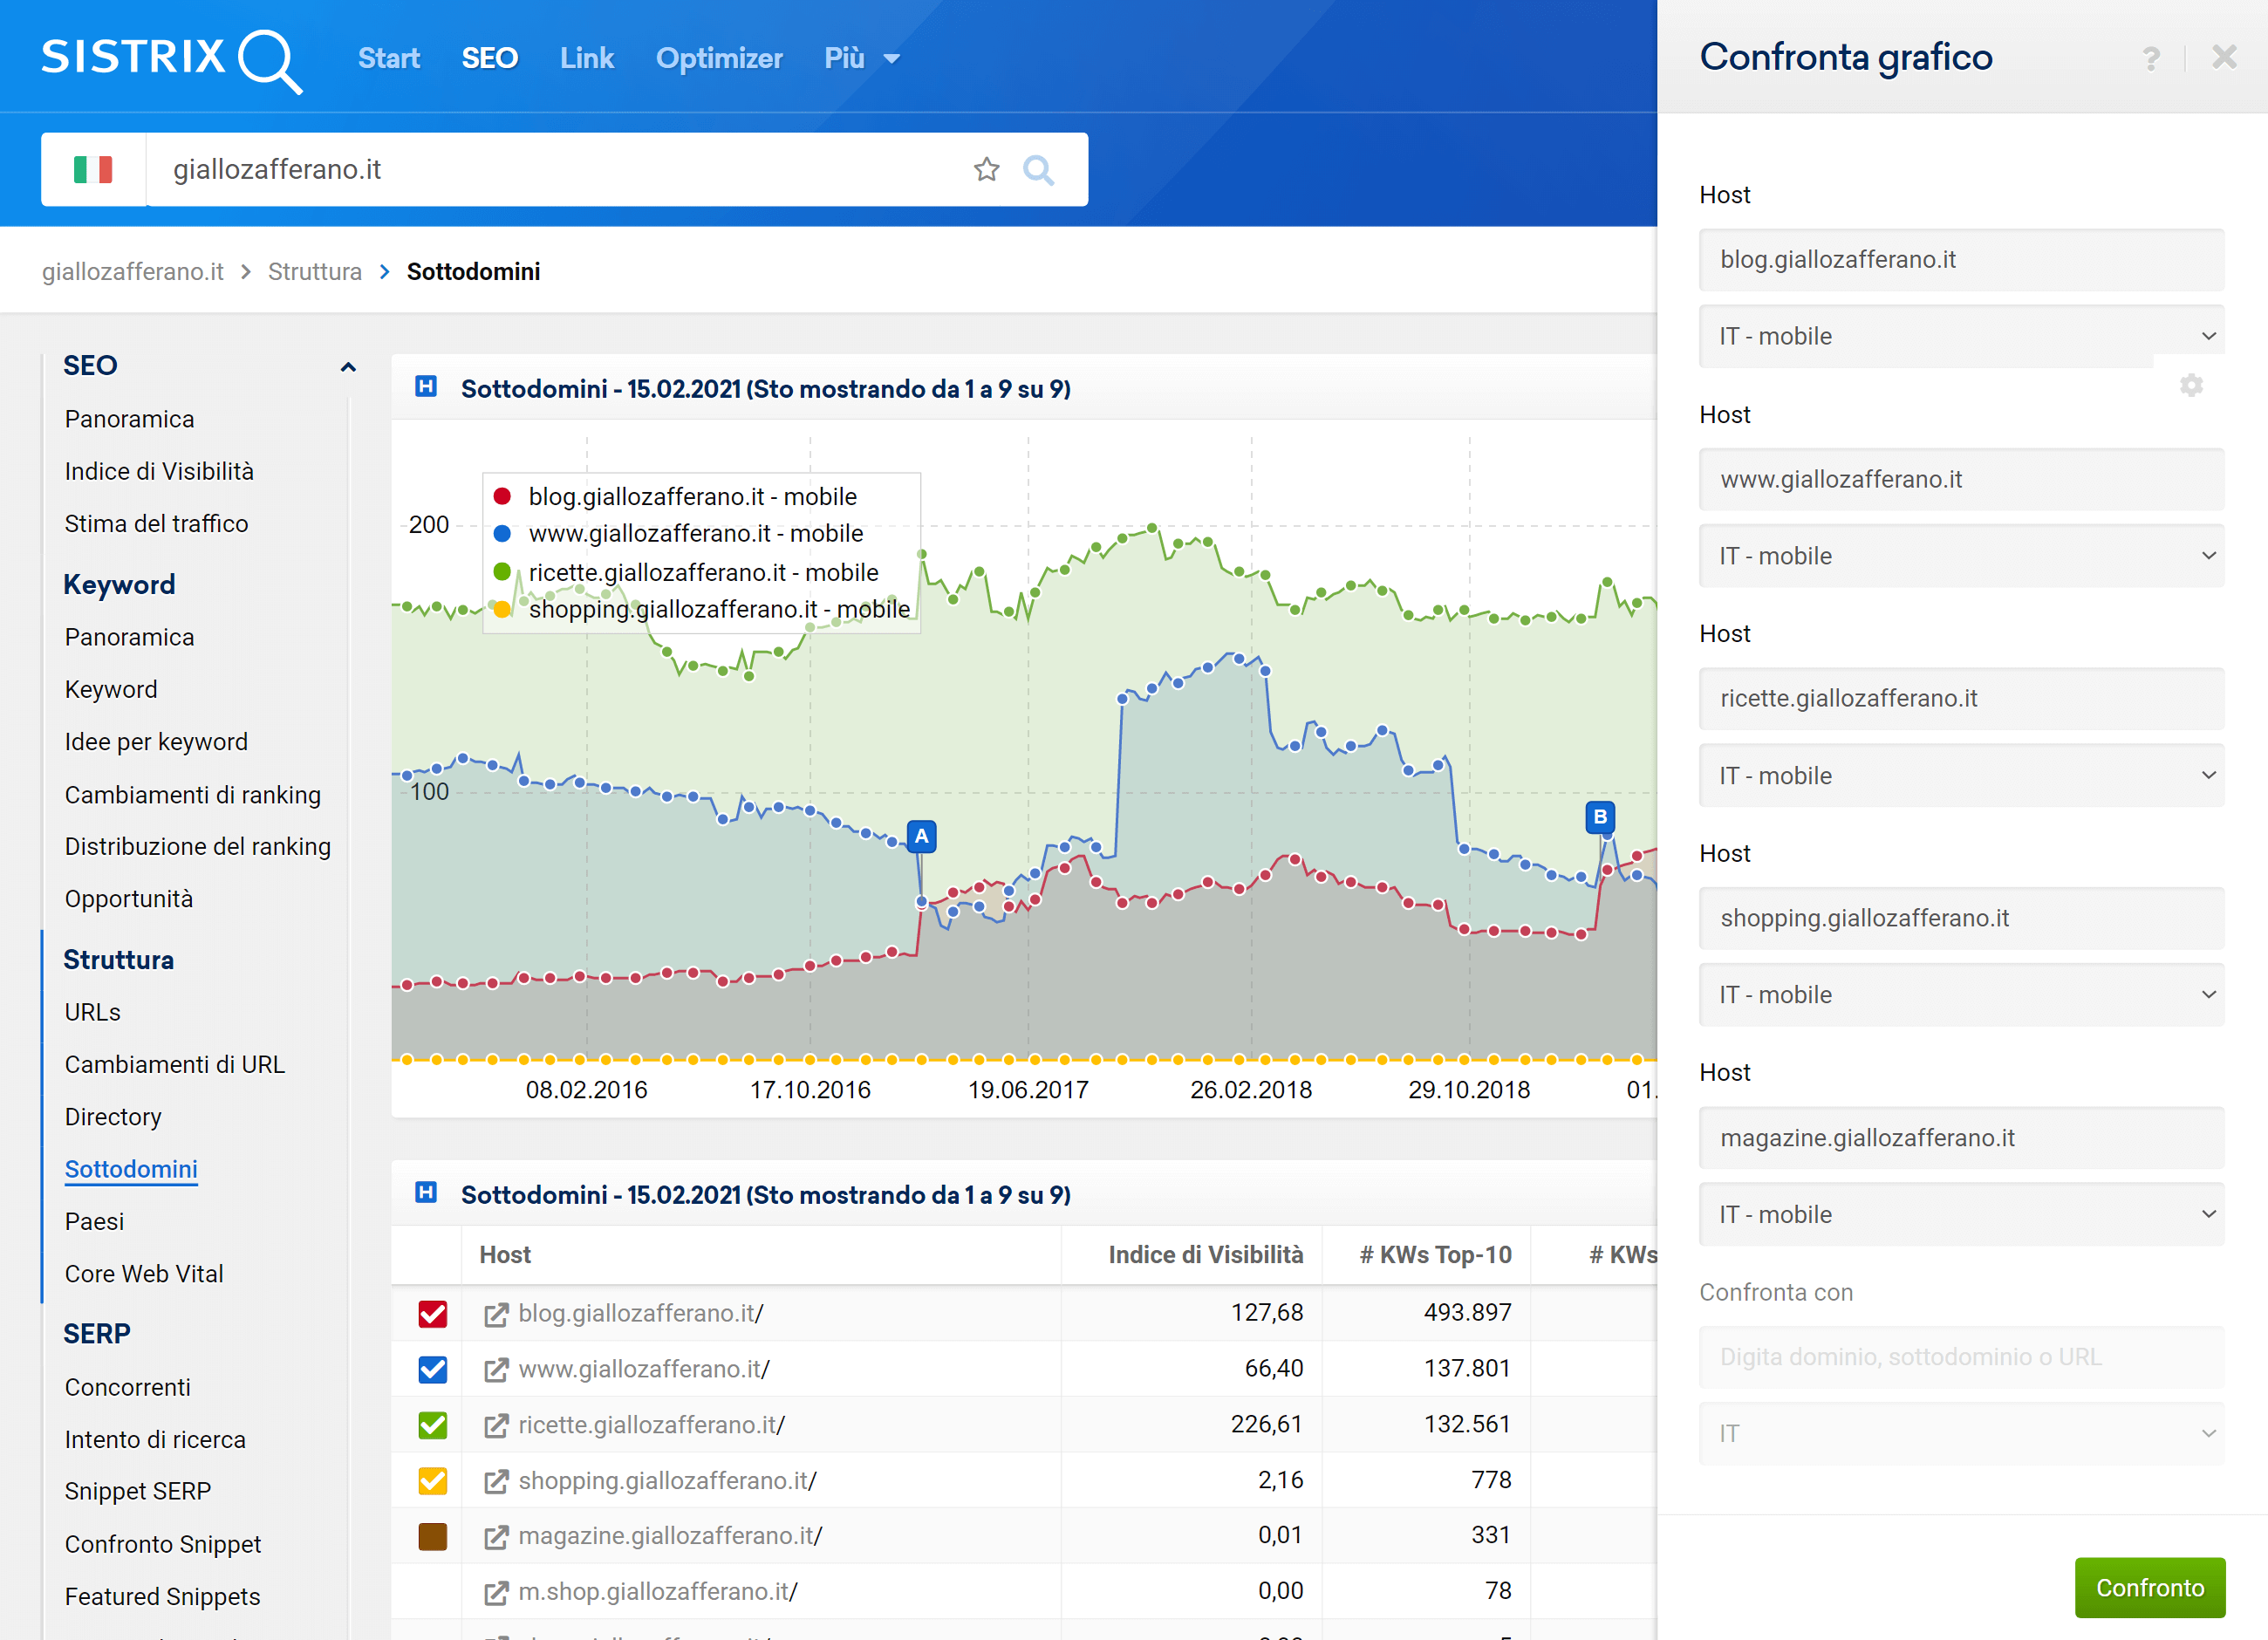This screenshot has height=1640, width=2268.
Task: Open magazine.giallozafferano.it external link icon
Action: tap(496, 1537)
